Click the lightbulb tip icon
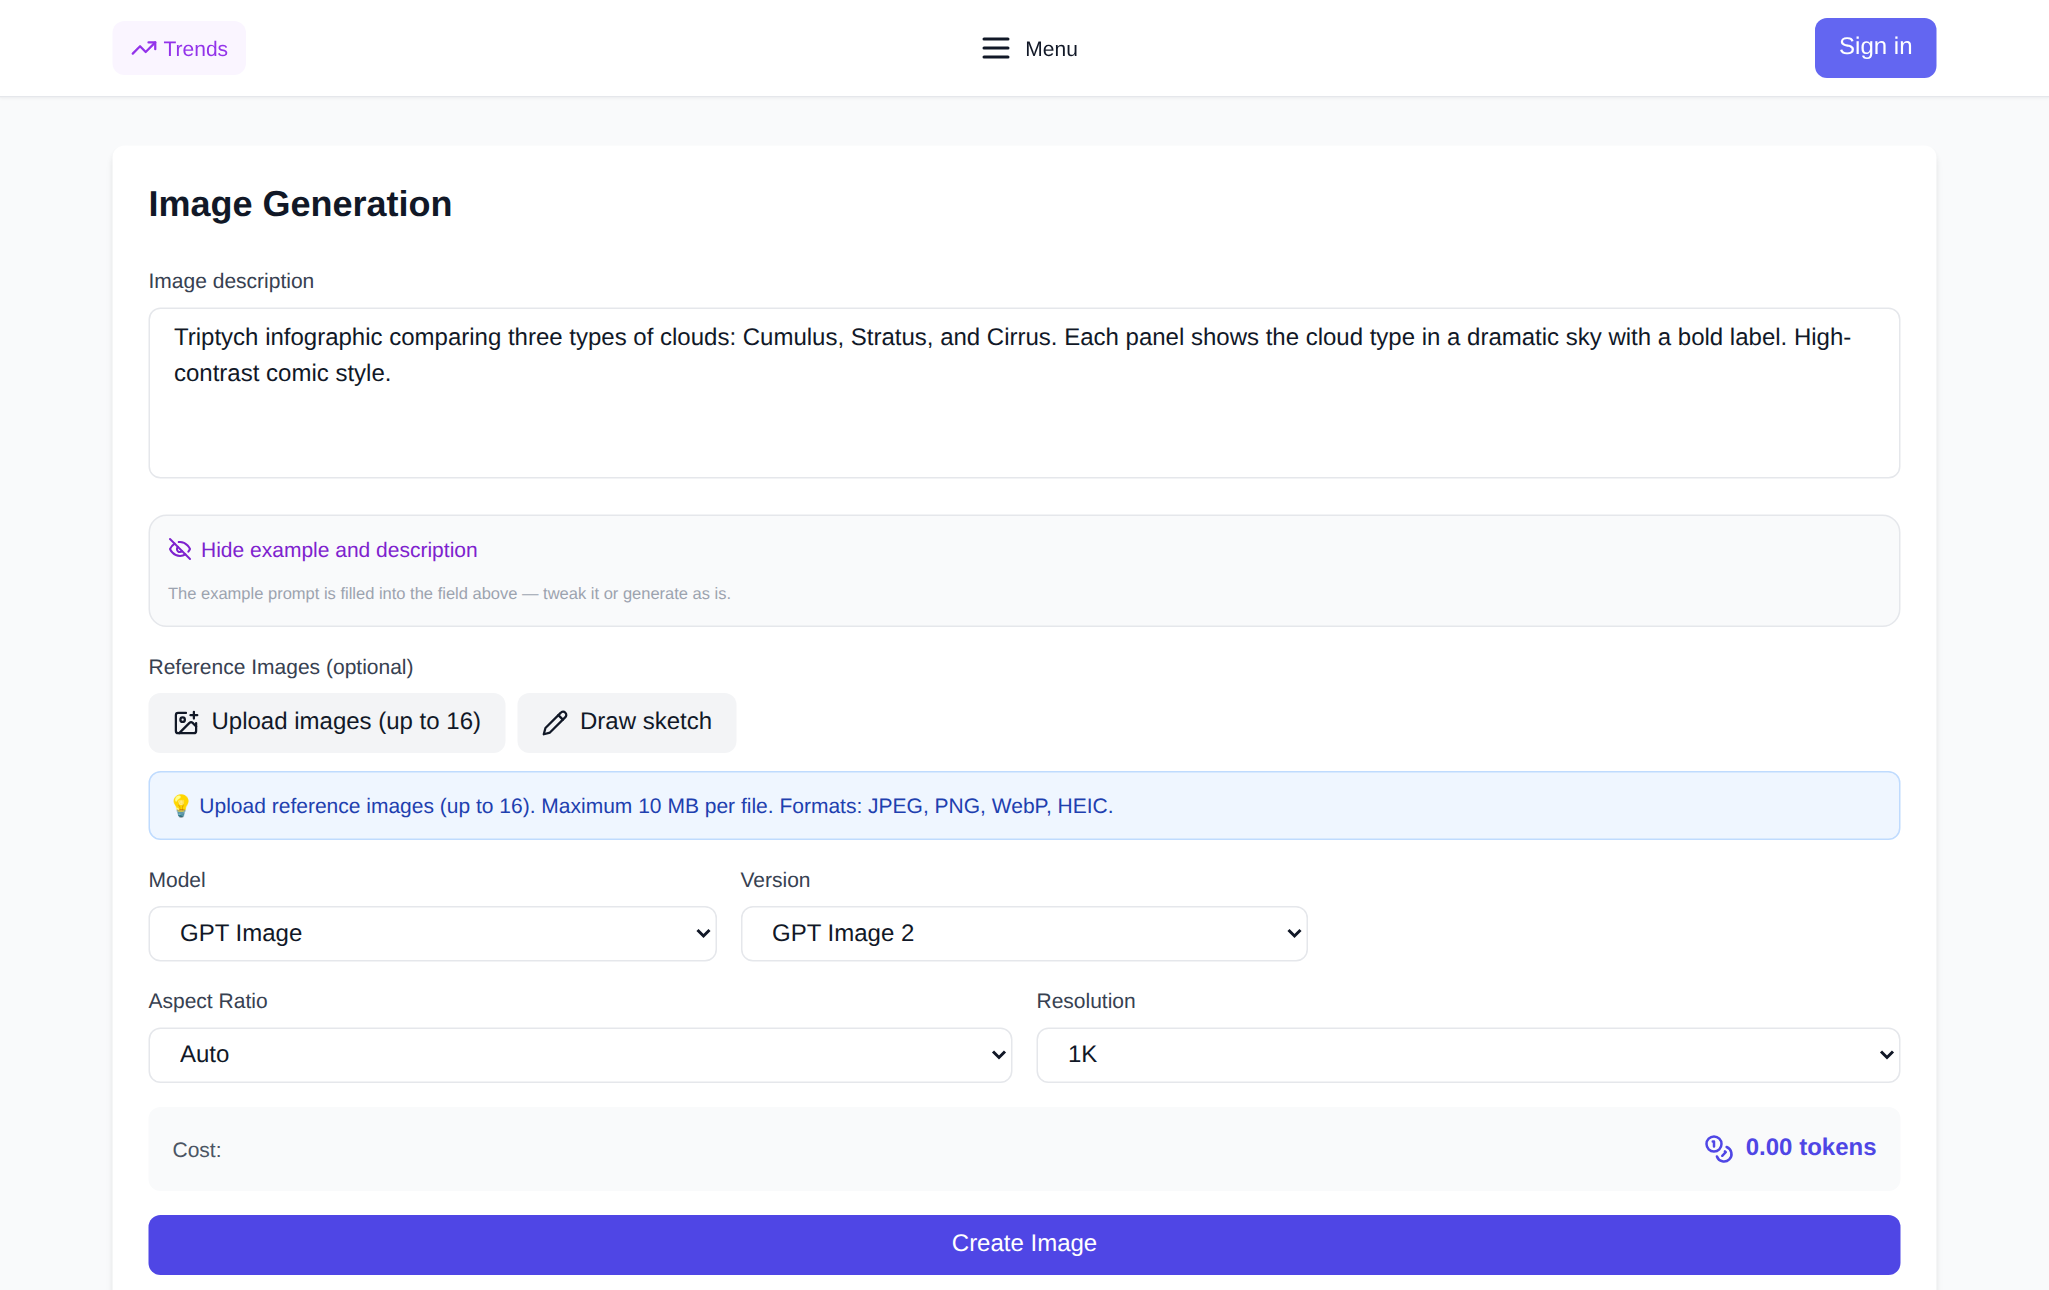Image resolution: width=2049 pixels, height=1290 pixels. point(180,806)
